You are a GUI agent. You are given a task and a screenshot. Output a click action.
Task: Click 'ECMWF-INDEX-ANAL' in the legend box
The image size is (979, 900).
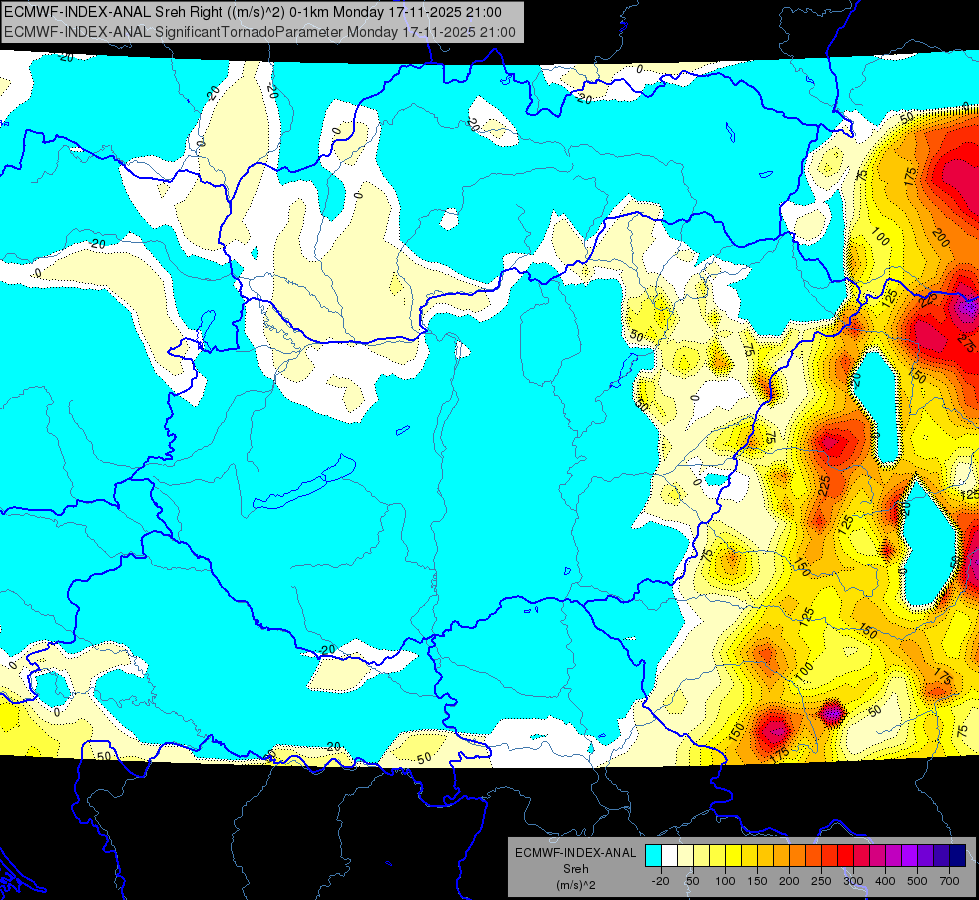point(575,853)
